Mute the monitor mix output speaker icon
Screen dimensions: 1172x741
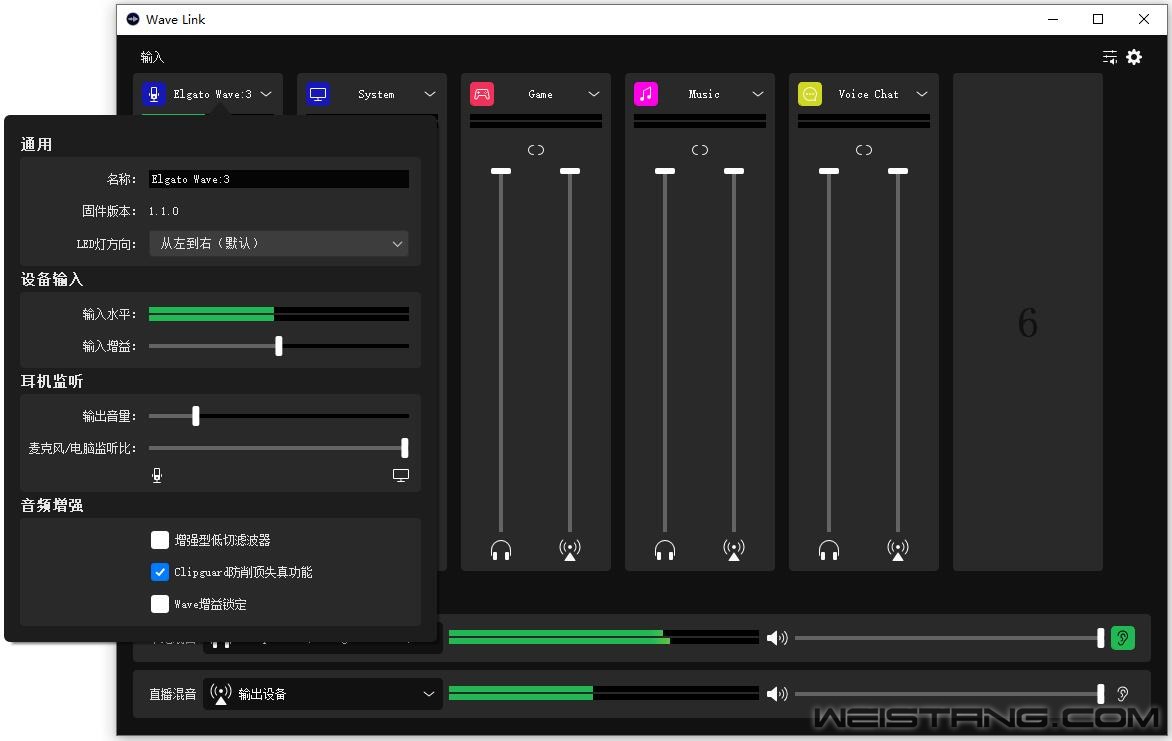coord(777,638)
